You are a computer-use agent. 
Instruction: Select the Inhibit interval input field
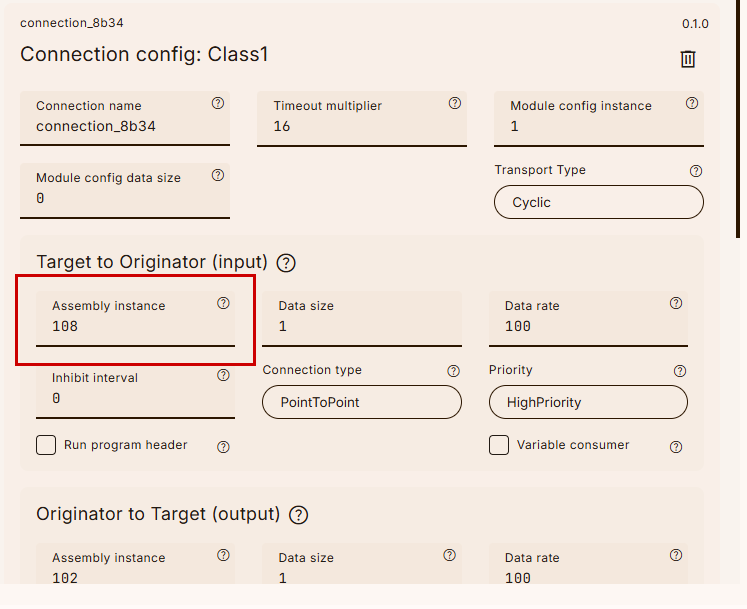130,399
